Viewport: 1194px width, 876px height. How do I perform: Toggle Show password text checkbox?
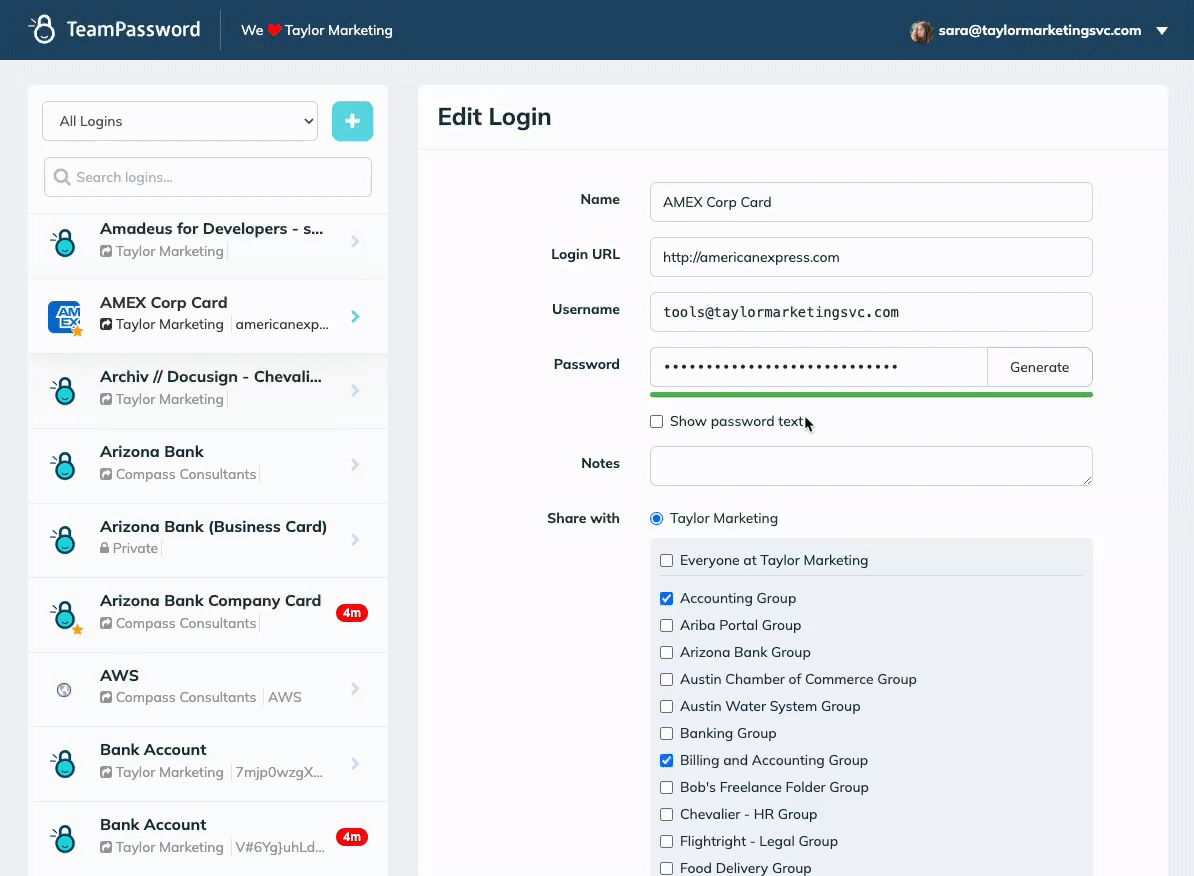pos(656,421)
